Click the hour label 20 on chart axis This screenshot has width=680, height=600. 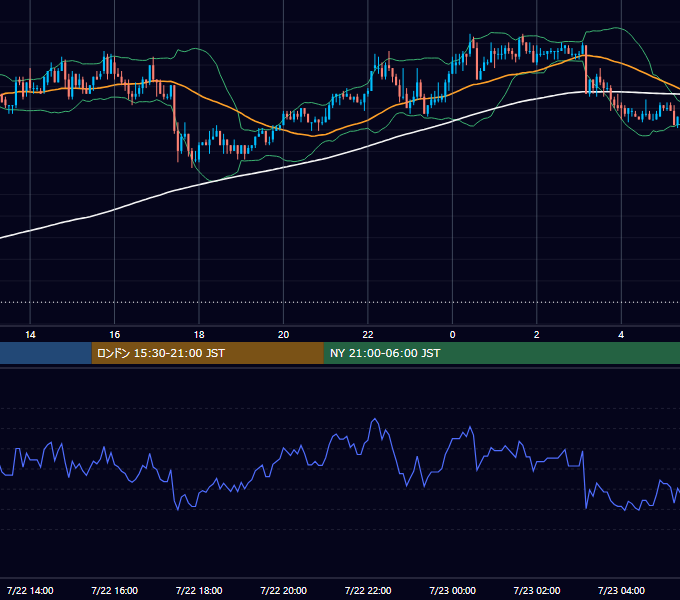[283, 335]
